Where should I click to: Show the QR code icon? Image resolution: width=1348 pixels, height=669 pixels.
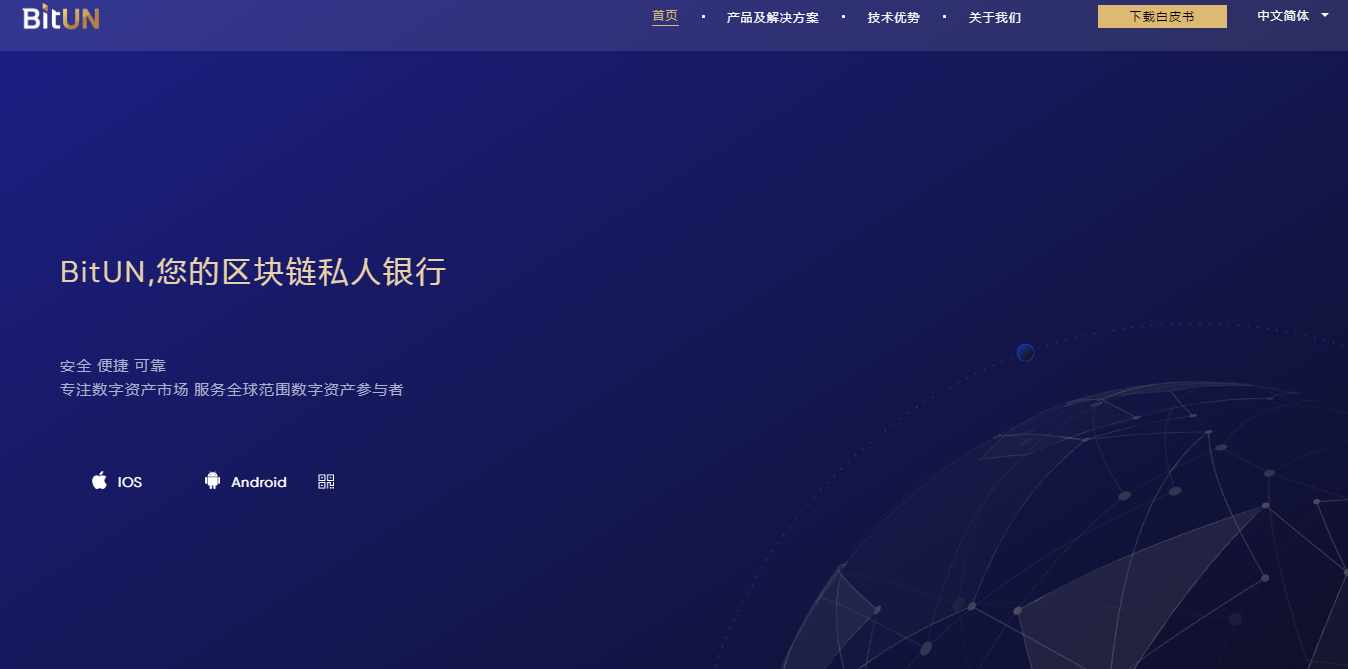click(326, 481)
